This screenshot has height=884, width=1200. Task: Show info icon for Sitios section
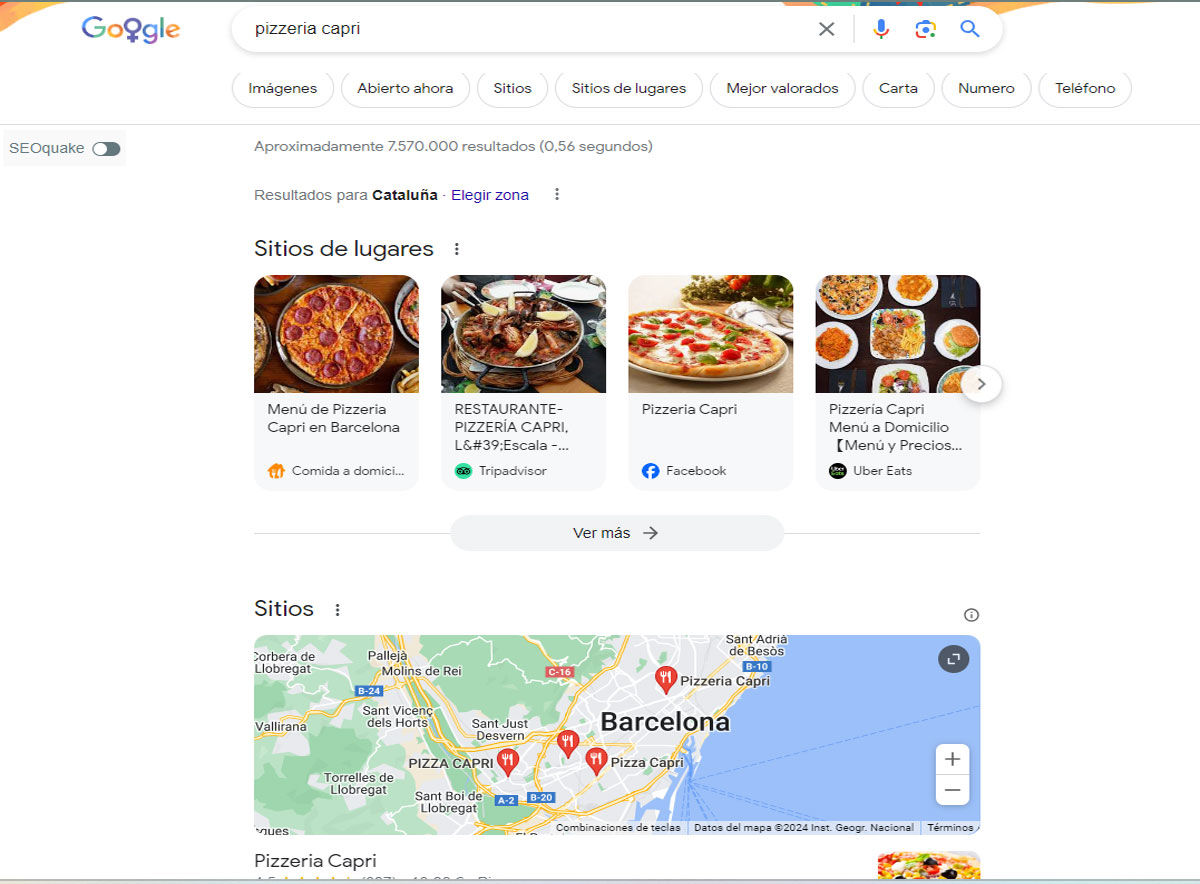[971, 615]
